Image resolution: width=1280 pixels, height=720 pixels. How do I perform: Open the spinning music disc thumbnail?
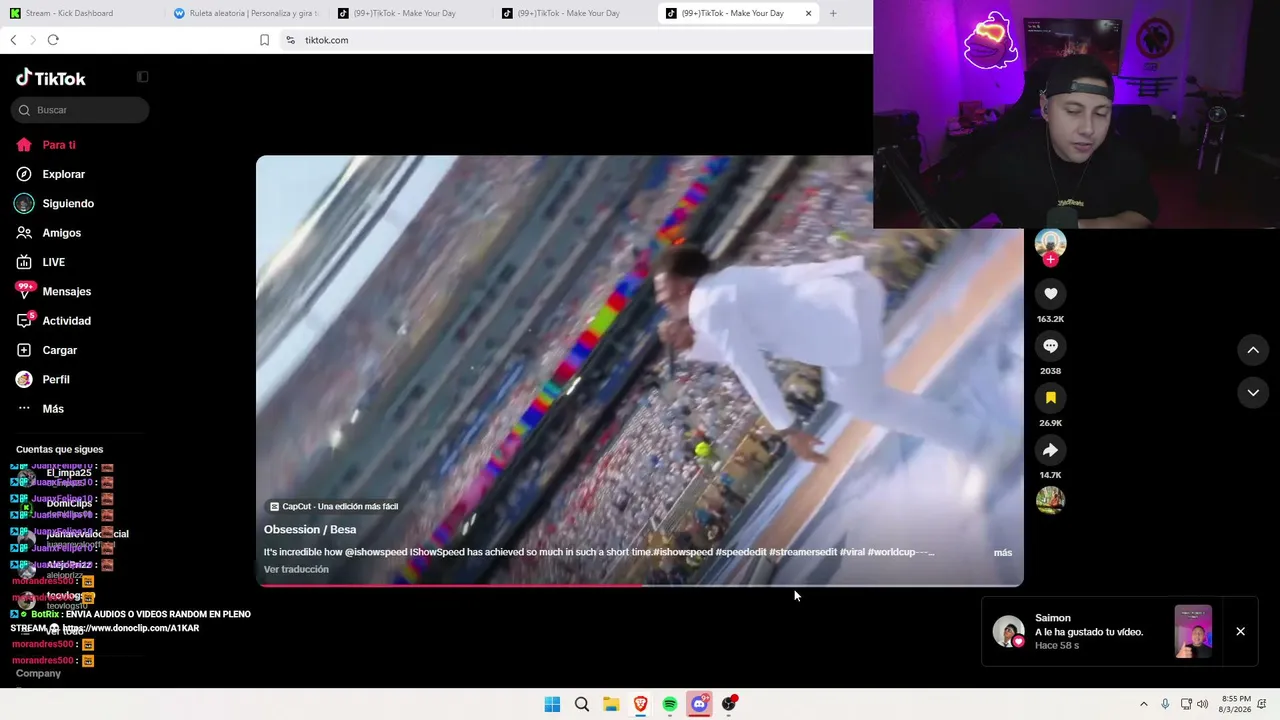pyautogui.click(x=1050, y=500)
